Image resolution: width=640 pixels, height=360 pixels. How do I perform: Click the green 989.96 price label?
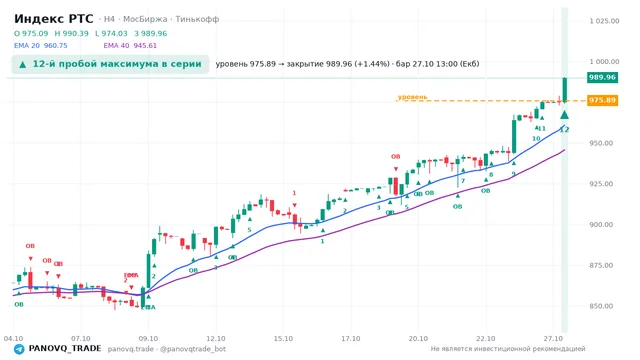(x=602, y=77)
